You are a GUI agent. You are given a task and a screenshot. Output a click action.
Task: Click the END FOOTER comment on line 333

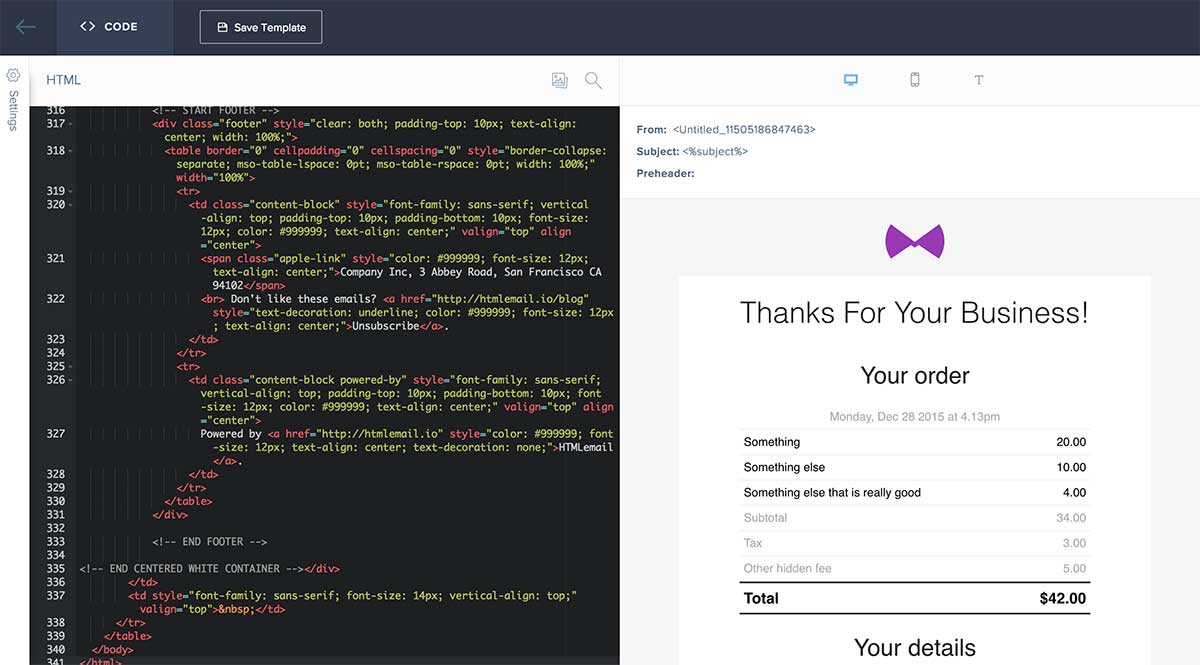[209, 542]
